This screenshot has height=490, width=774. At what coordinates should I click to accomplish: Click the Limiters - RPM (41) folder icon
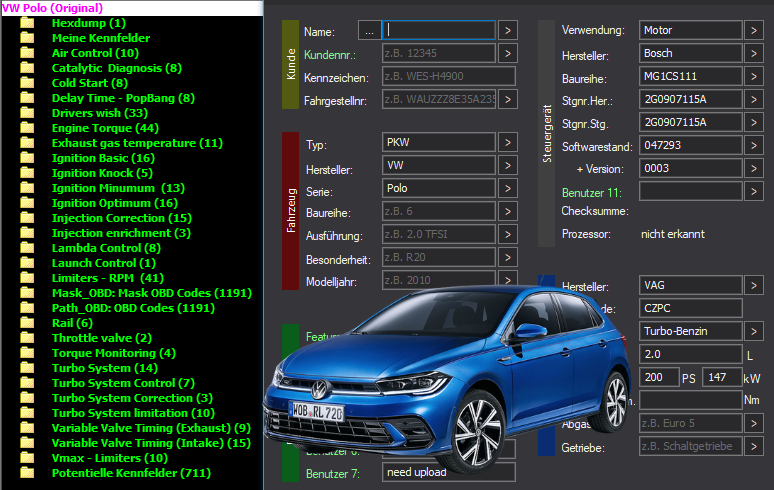click(27, 278)
